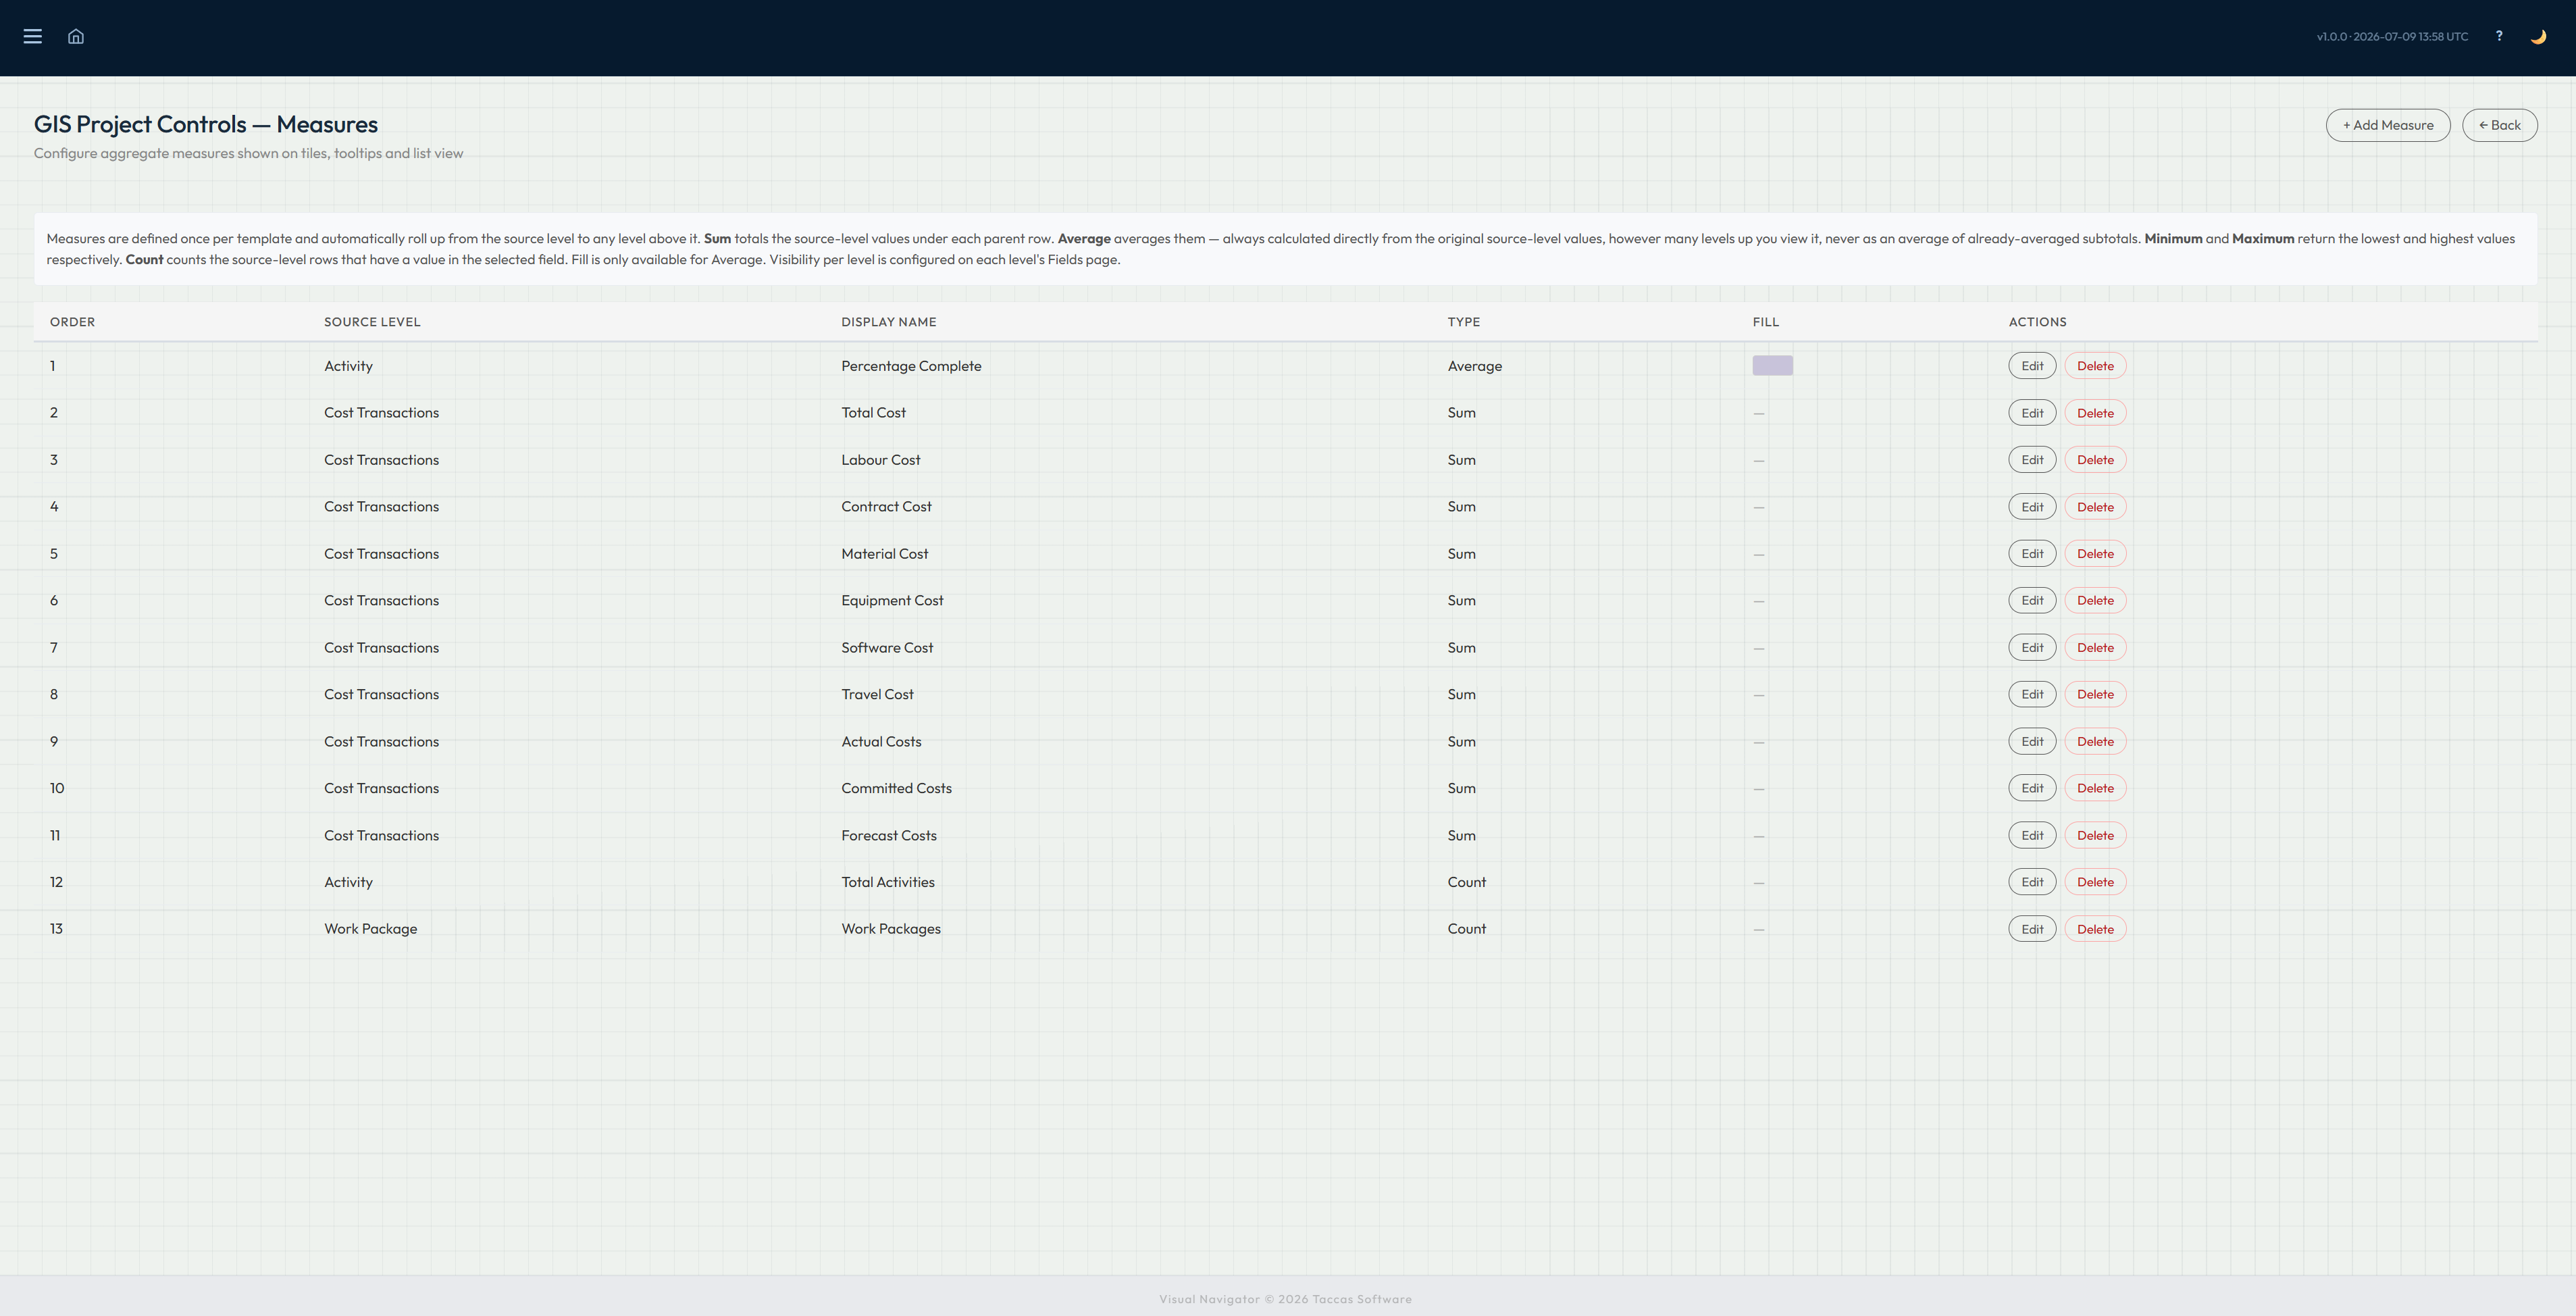Click the Add Measure button
2576x1316 pixels.
pos(2388,125)
